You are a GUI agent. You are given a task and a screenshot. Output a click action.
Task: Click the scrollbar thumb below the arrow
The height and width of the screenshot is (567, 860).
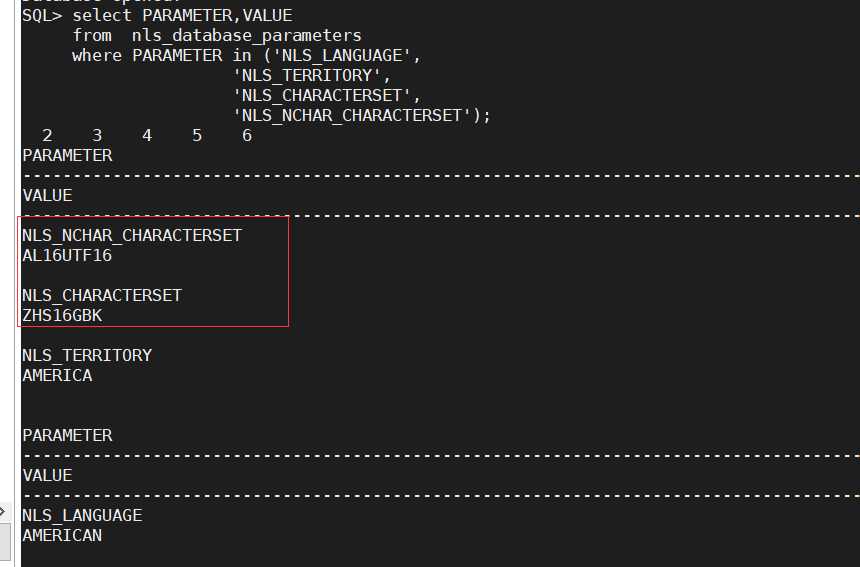click(x=5, y=541)
